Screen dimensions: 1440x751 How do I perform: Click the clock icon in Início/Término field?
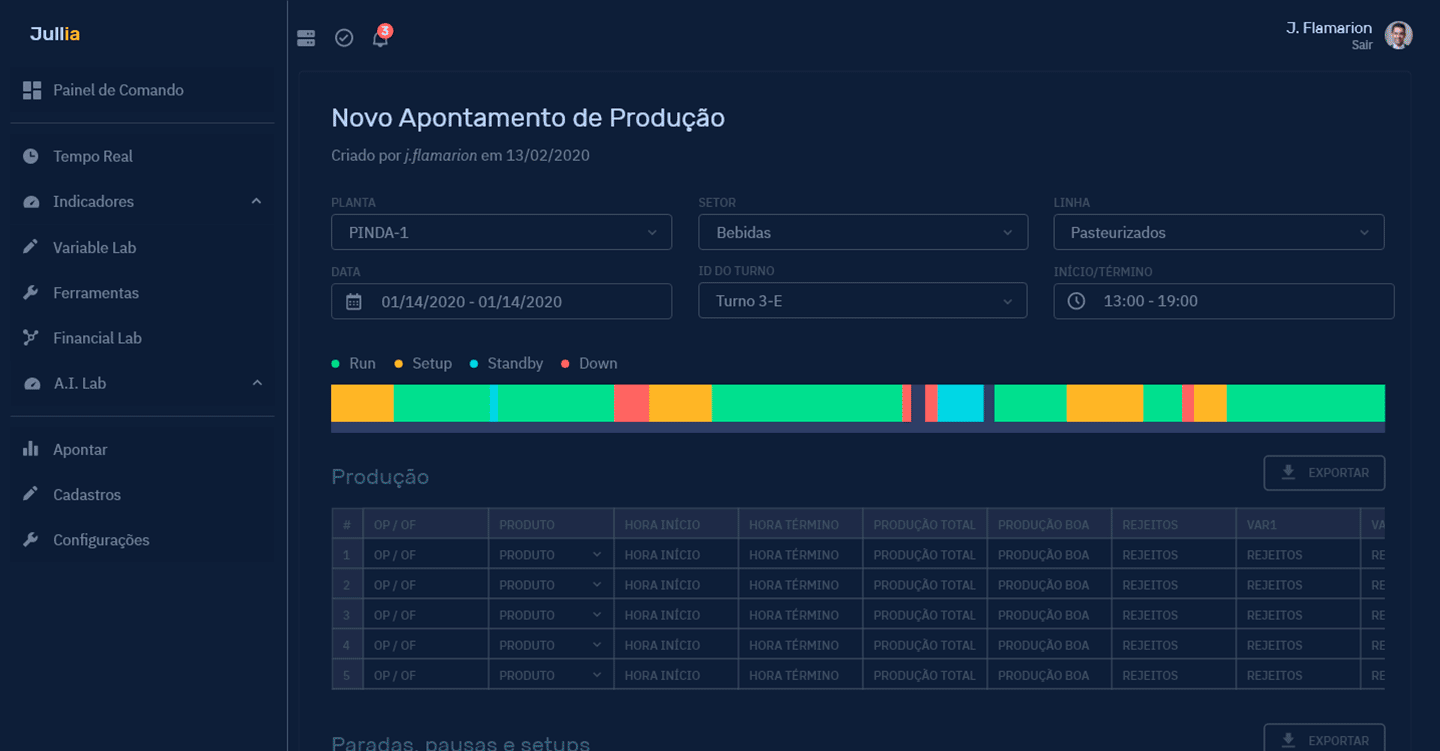tap(1076, 301)
